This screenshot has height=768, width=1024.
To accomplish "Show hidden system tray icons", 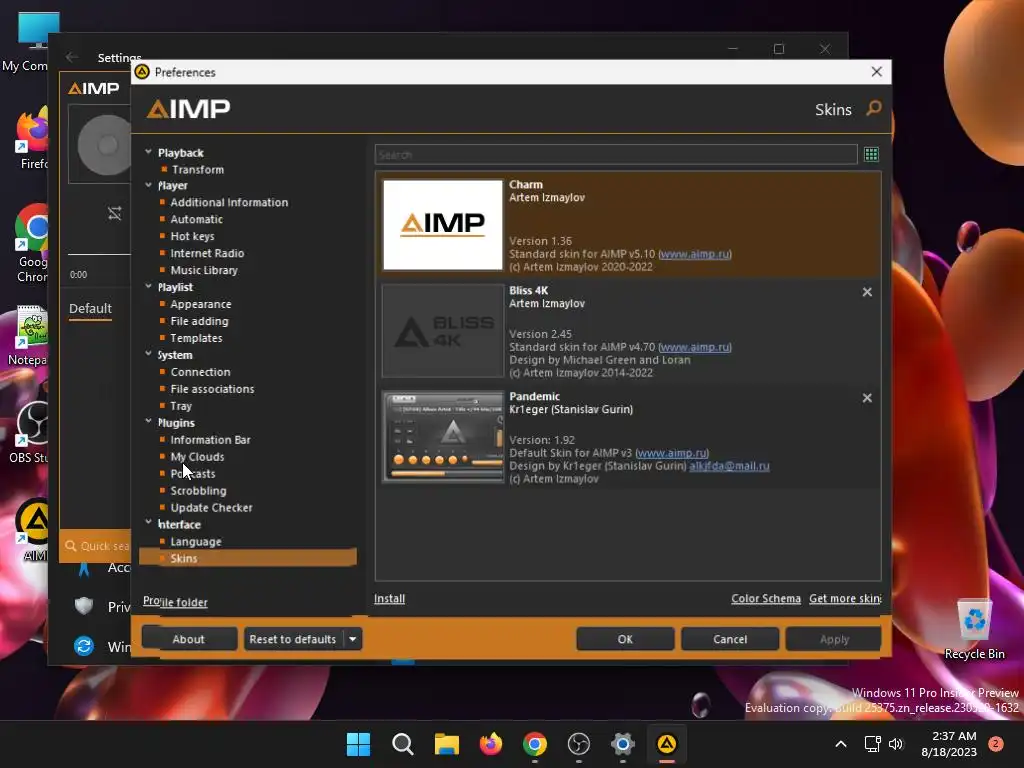I will (840, 744).
